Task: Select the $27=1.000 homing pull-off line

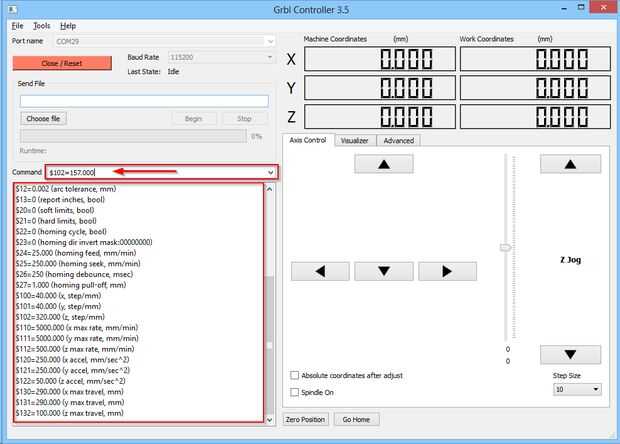Action: 71,285
